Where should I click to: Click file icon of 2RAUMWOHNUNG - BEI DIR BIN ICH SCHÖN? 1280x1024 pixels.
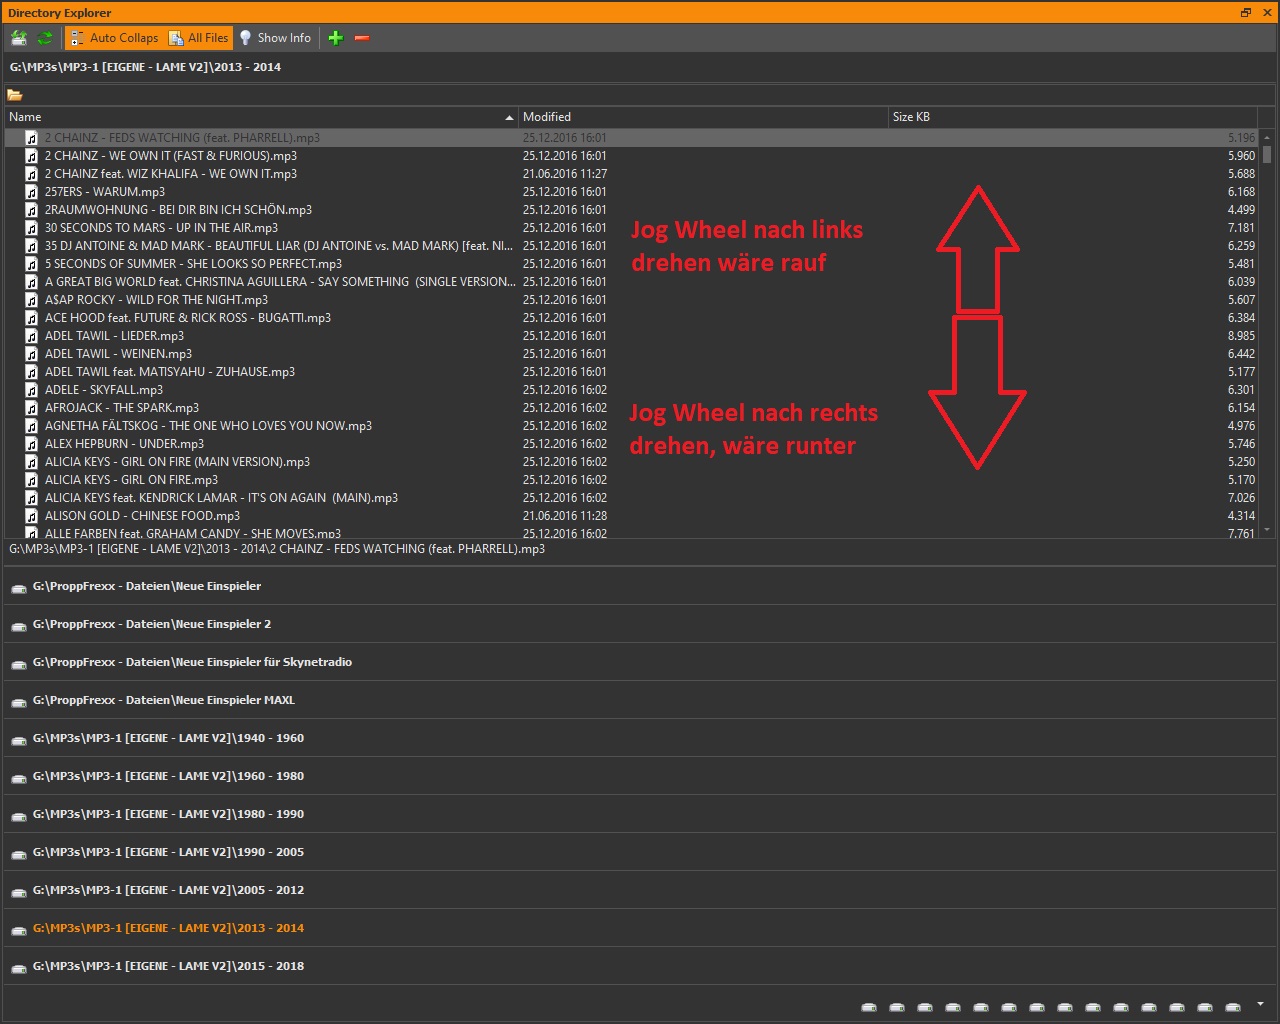32,210
